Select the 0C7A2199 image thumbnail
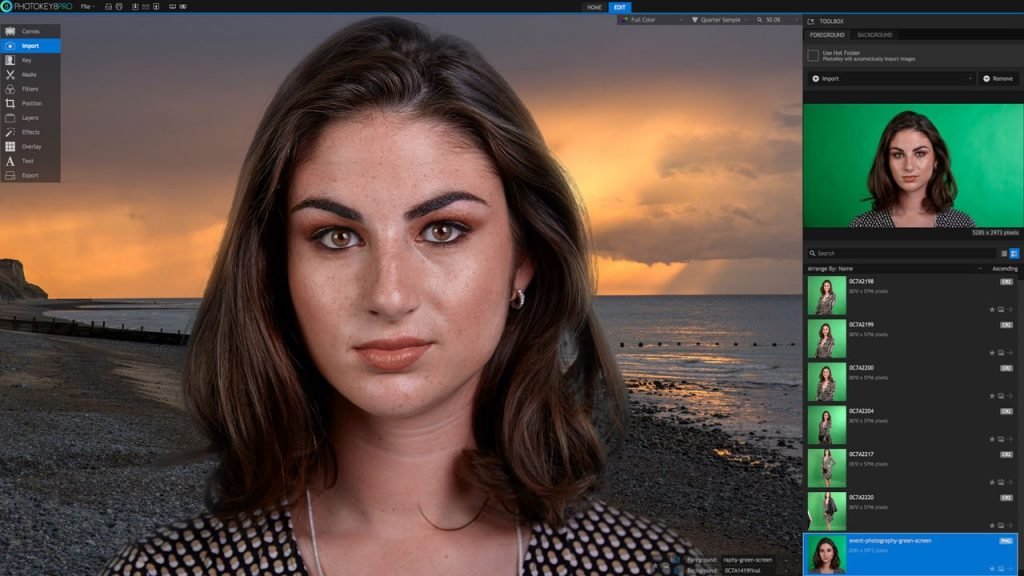The width and height of the screenshot is (1024, 576). 826,338
